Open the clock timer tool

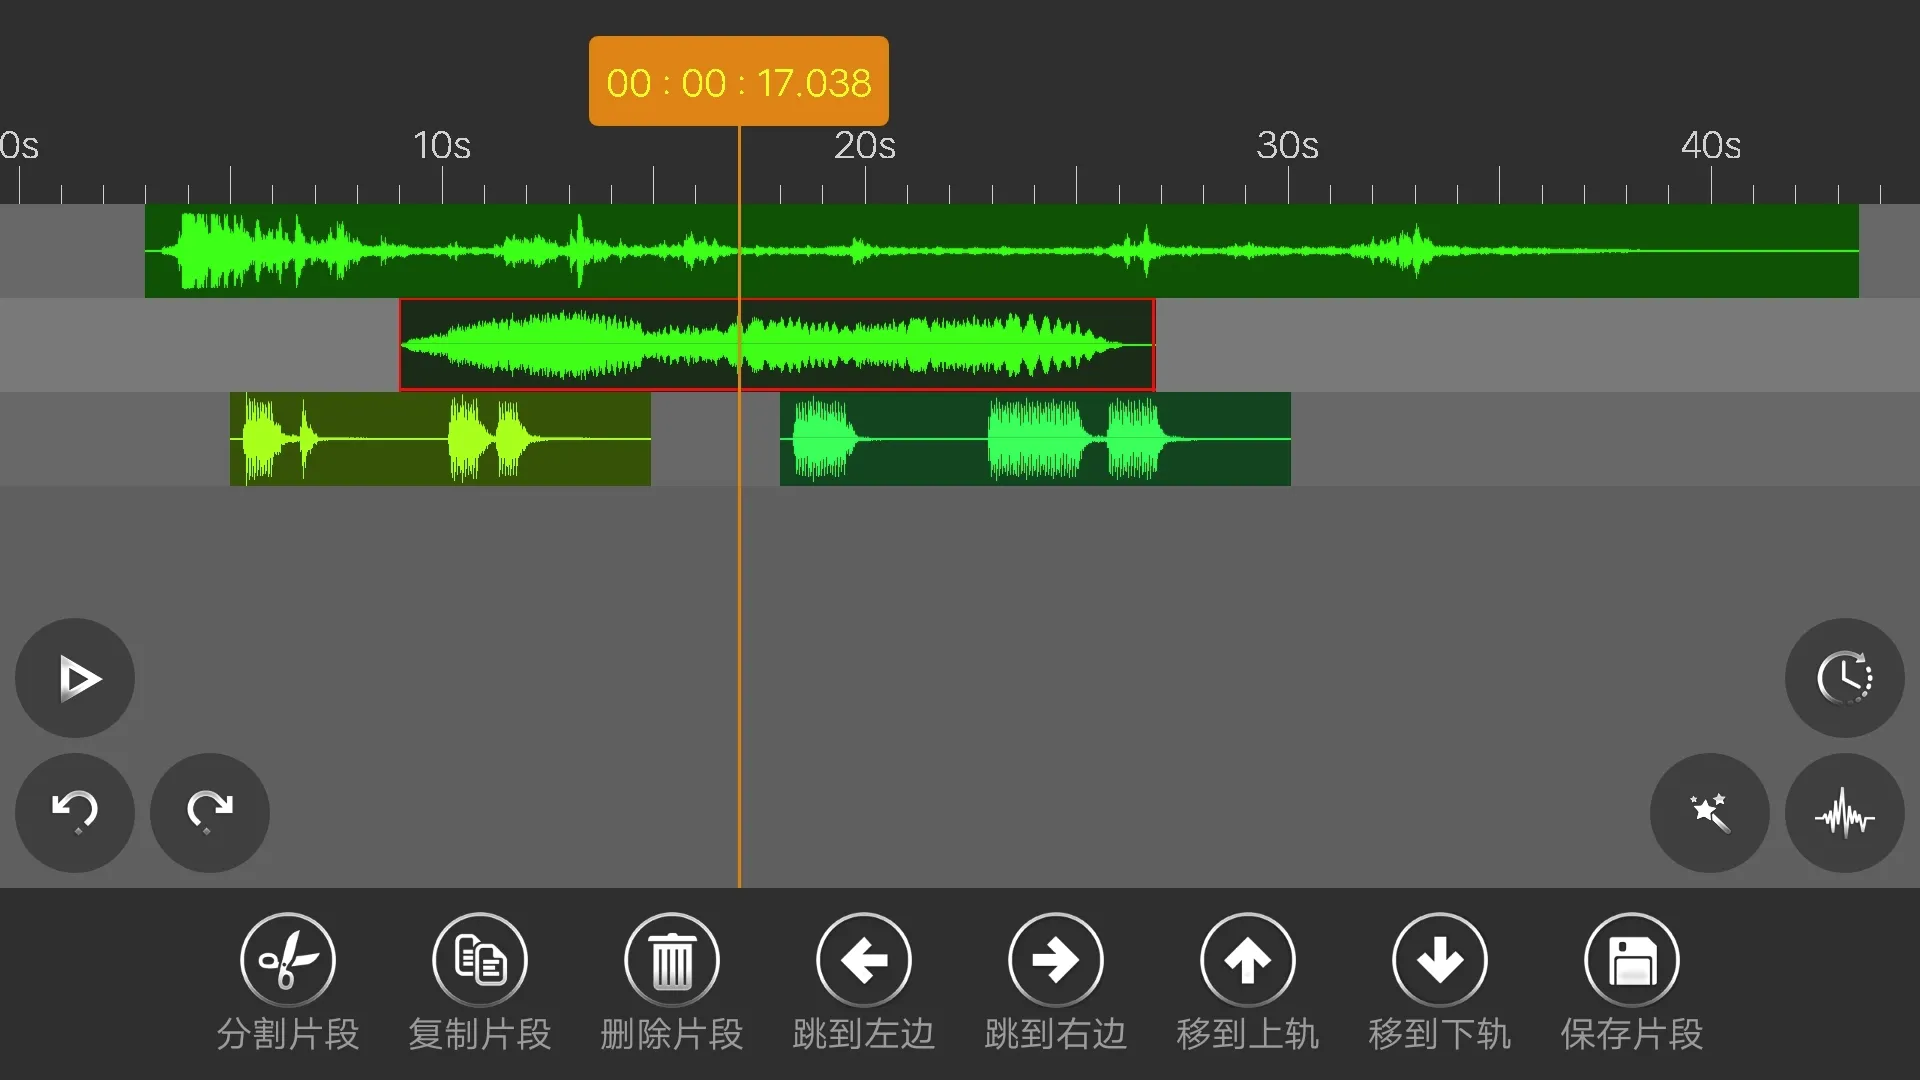point(1844,678)
